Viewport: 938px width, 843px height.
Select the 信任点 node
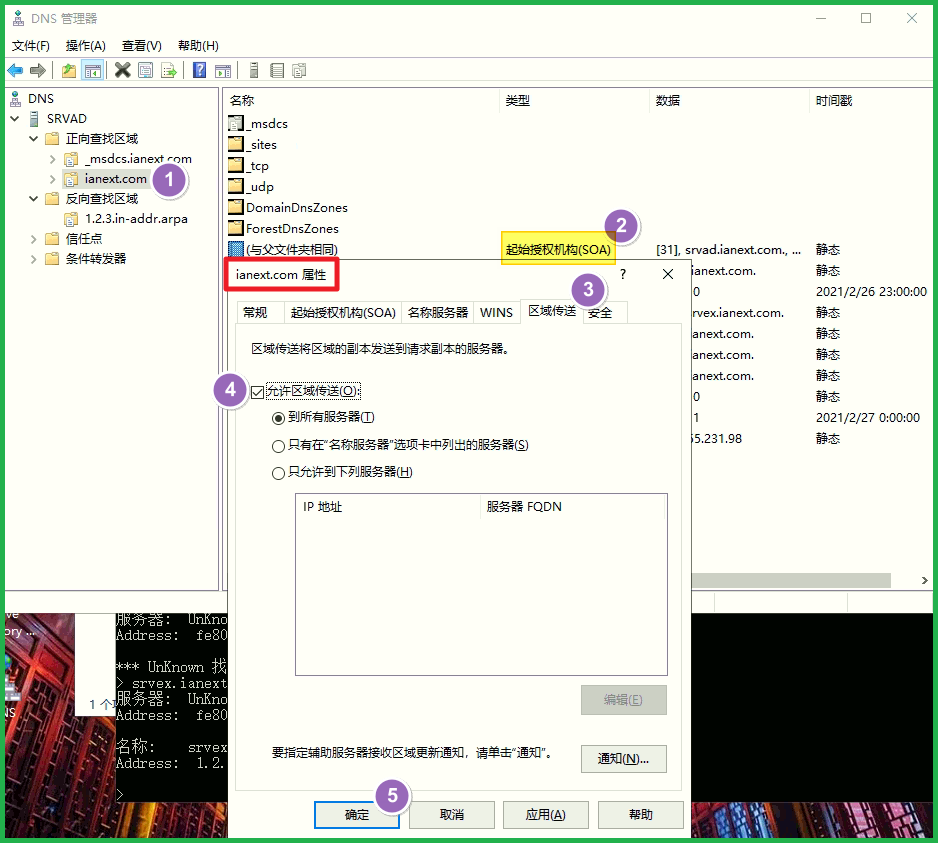tap(84, 239)
